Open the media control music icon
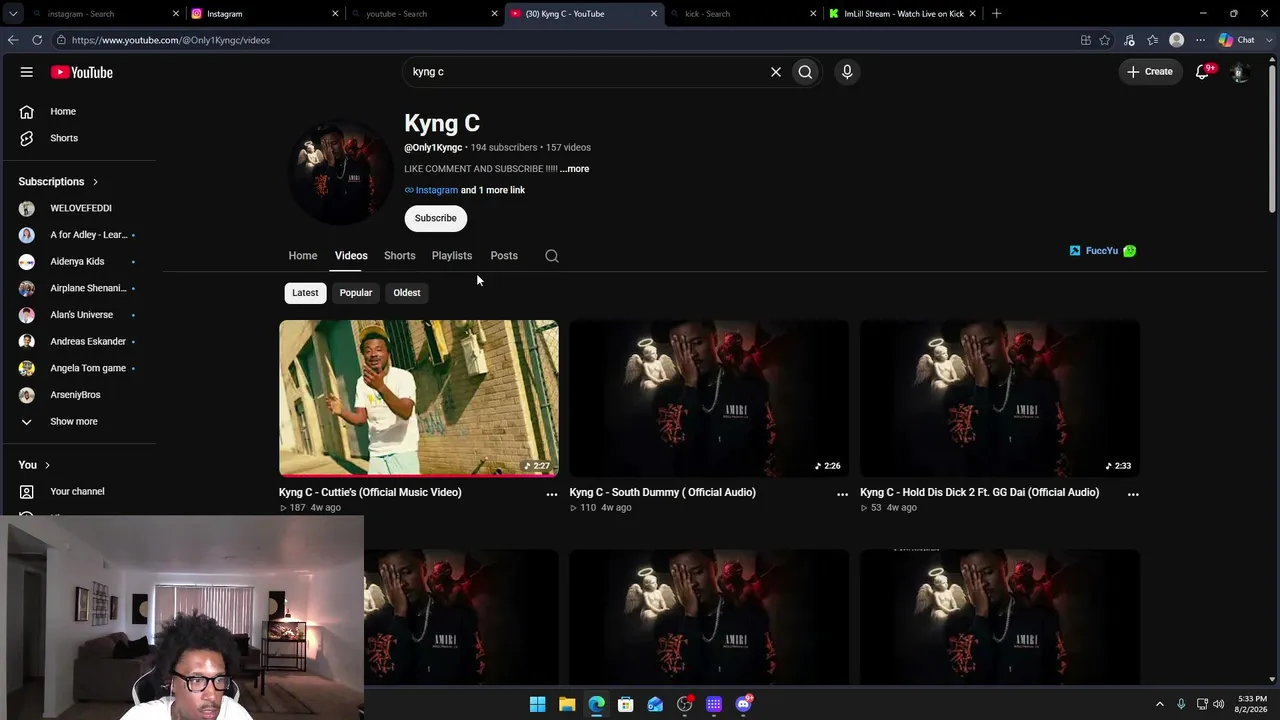 1129,40
